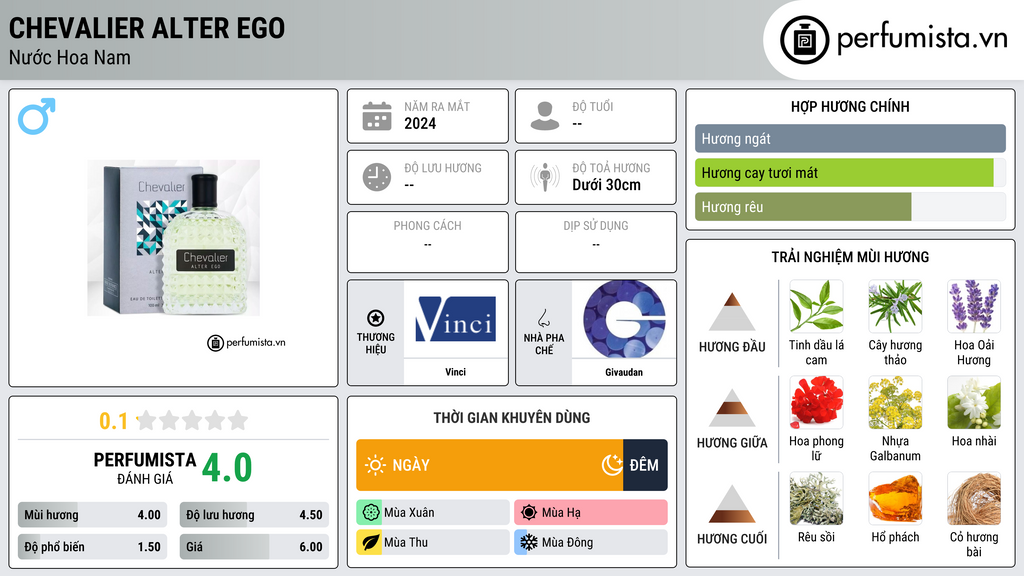Select the Nhựa Galbanum note image
The height and width of the screenshot is (576, 1024).
click(895, 402)
